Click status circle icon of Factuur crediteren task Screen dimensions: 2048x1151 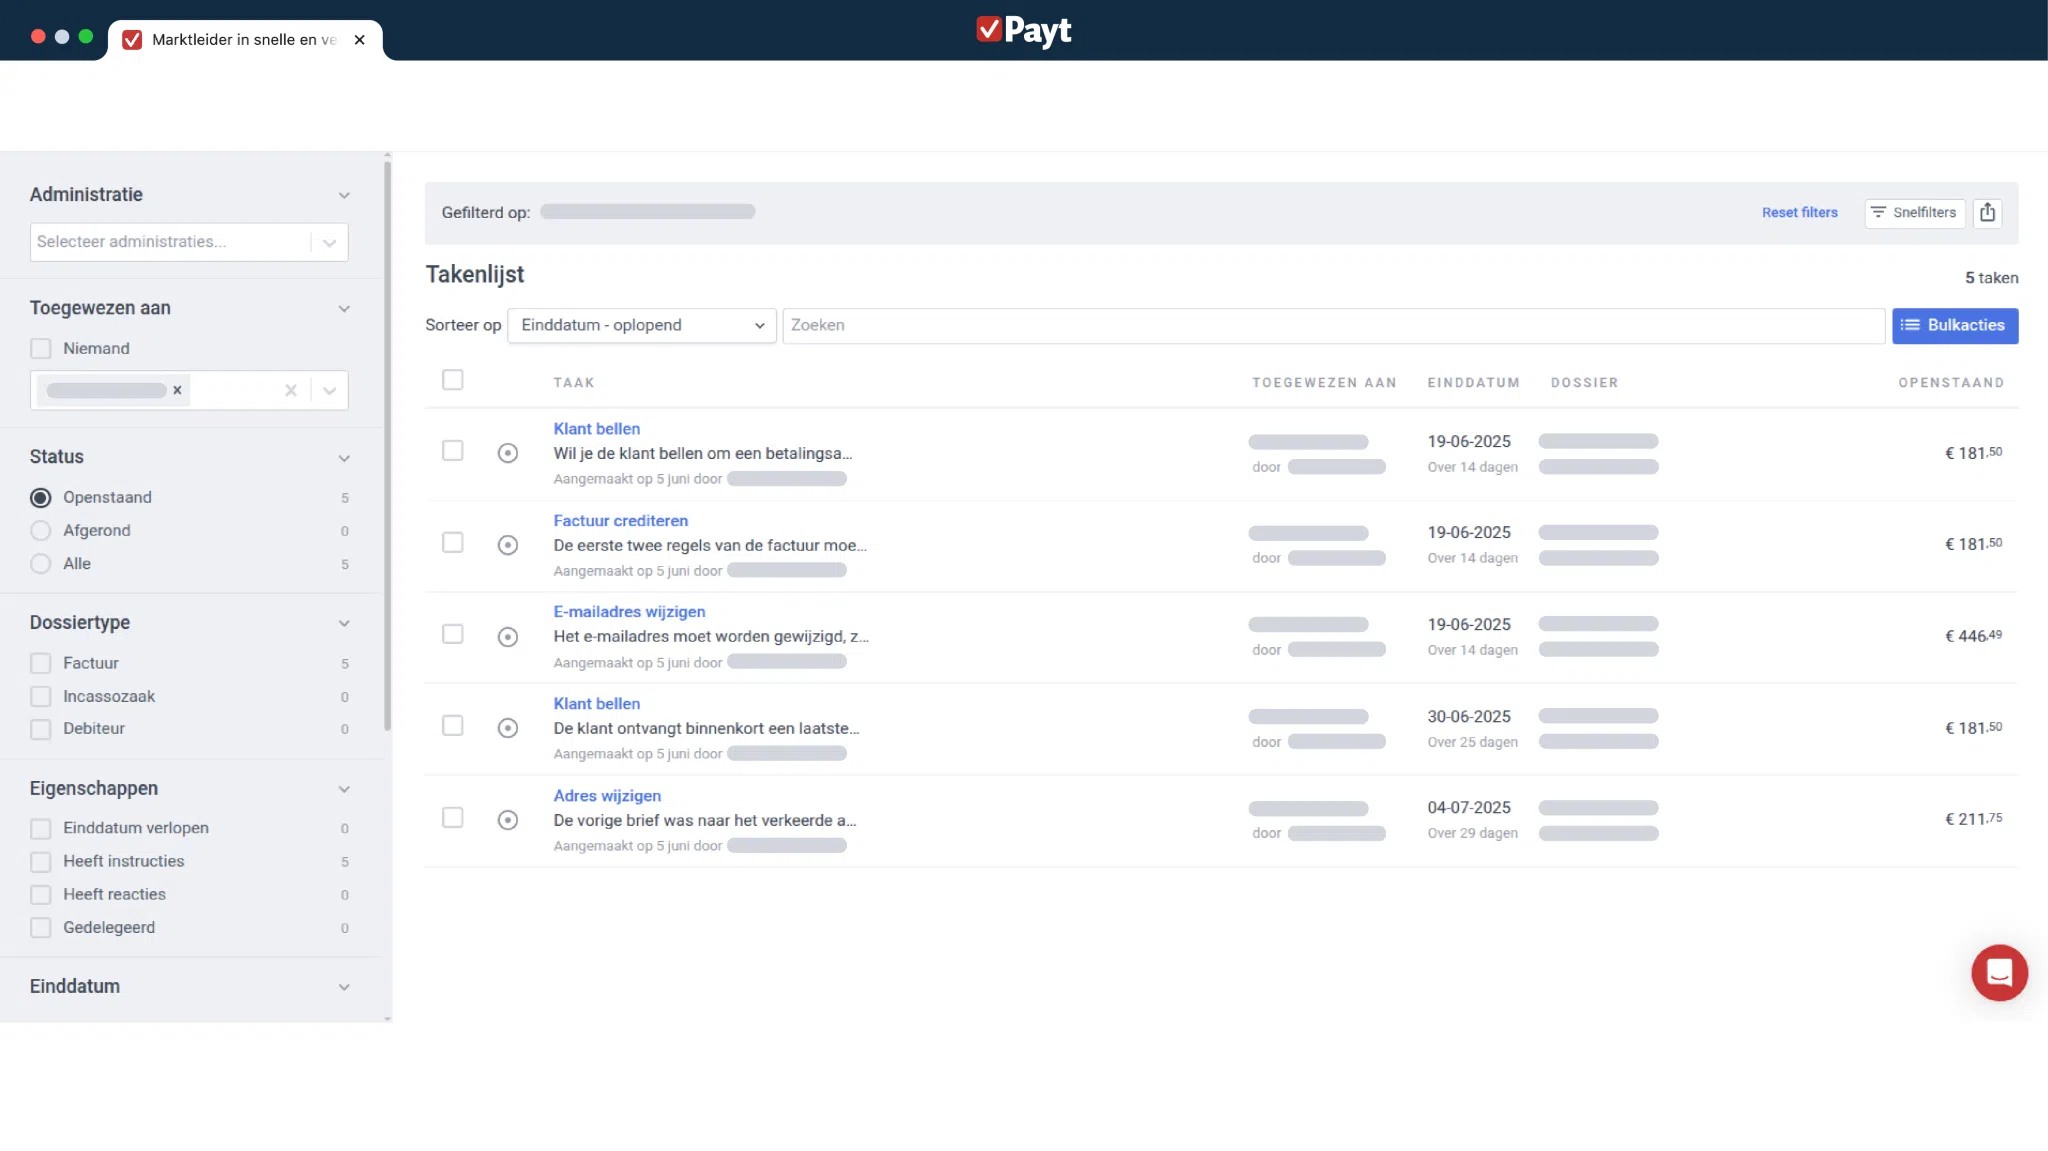pyautogui.click(x=508, y=545)
